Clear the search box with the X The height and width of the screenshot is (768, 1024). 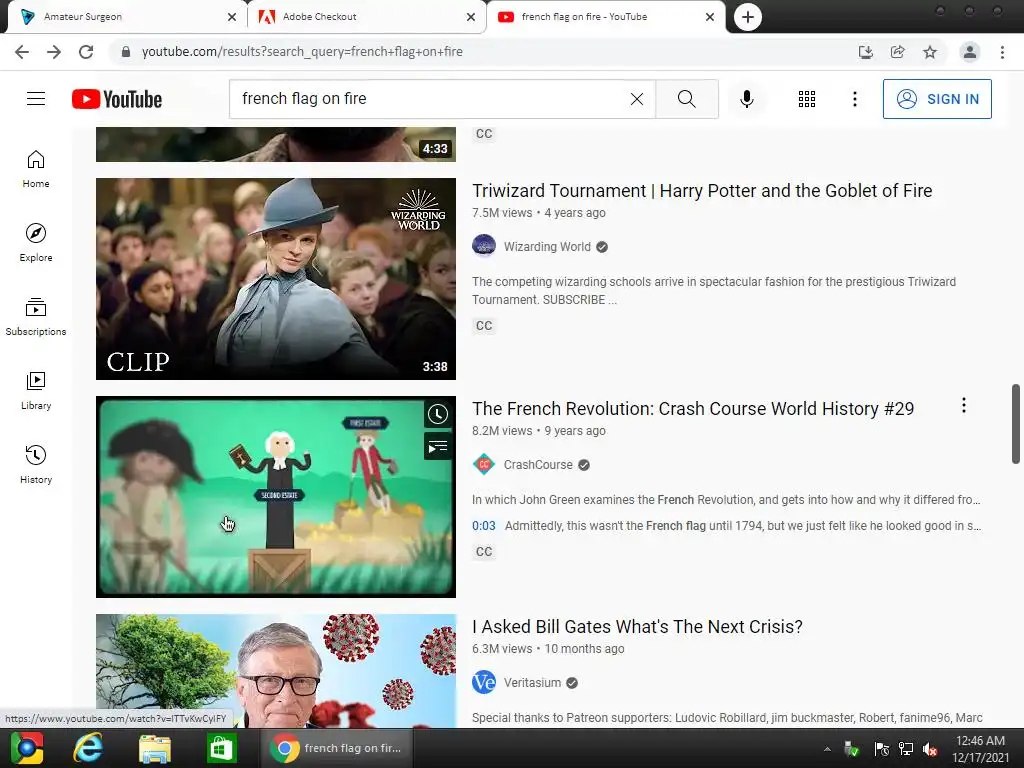pos(637,99)
